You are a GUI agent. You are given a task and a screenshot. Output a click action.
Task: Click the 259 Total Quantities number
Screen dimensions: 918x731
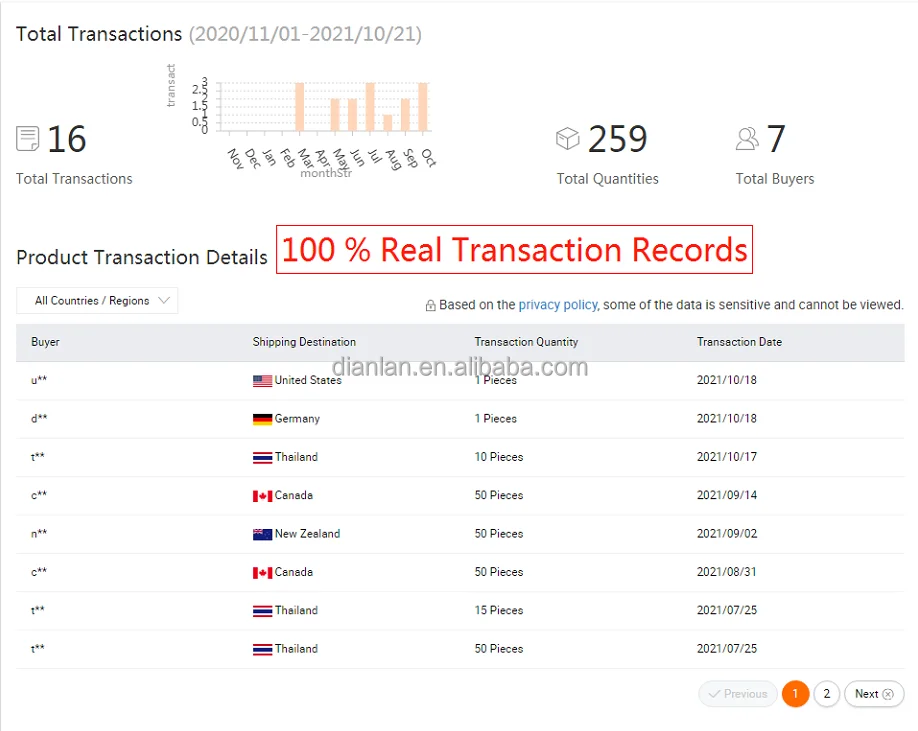point(618,139)
